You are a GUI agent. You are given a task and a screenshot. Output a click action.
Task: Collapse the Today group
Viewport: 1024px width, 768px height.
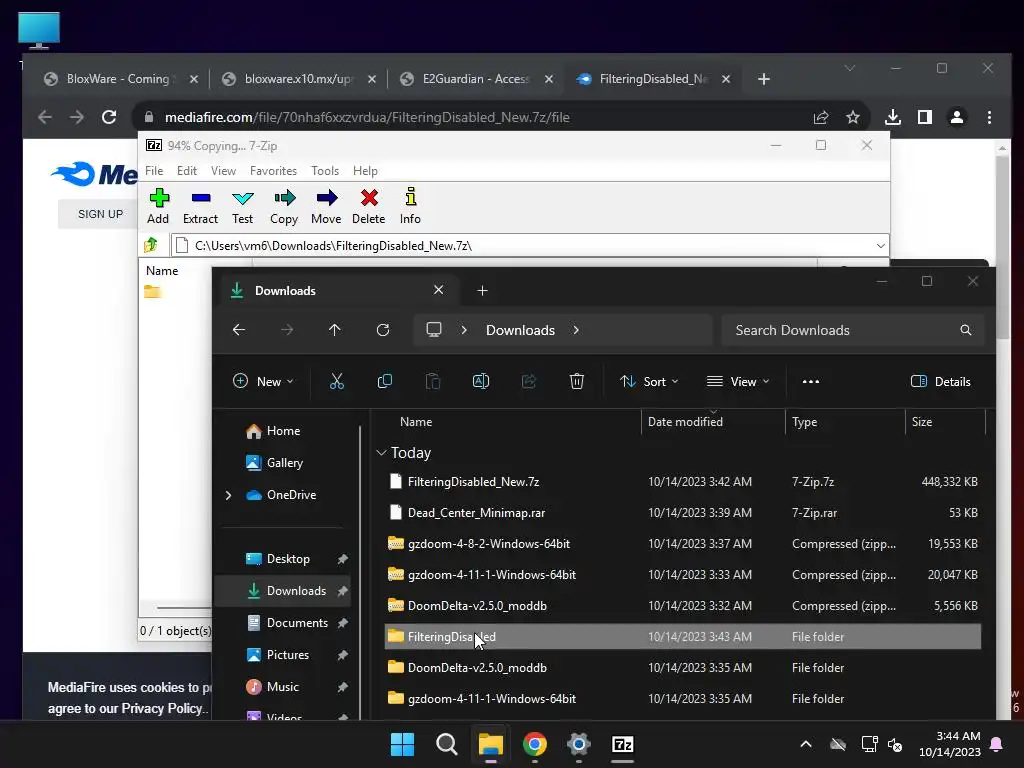point(381,453)
